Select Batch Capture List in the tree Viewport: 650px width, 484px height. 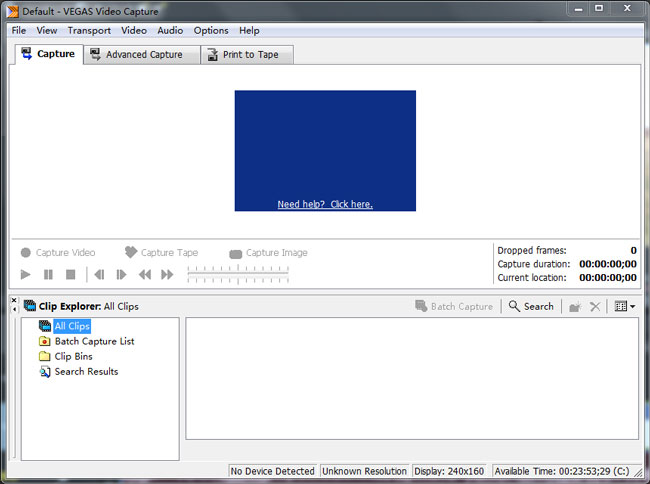95,341
